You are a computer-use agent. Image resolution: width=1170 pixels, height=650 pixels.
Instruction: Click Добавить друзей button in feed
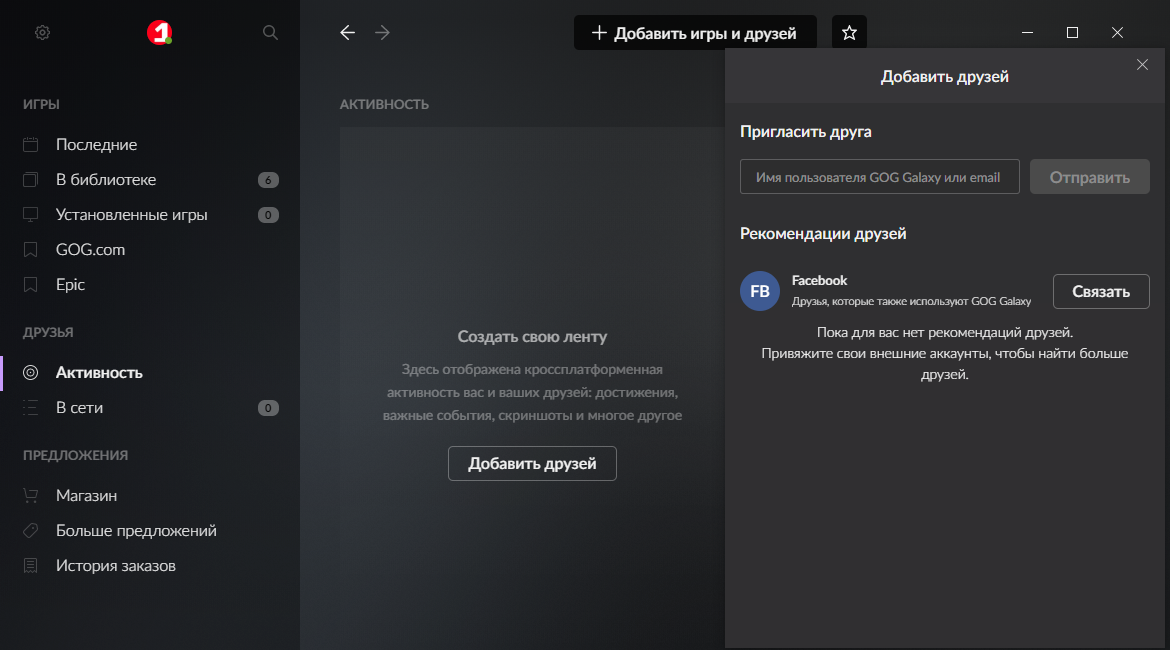[x=532, y=464]
